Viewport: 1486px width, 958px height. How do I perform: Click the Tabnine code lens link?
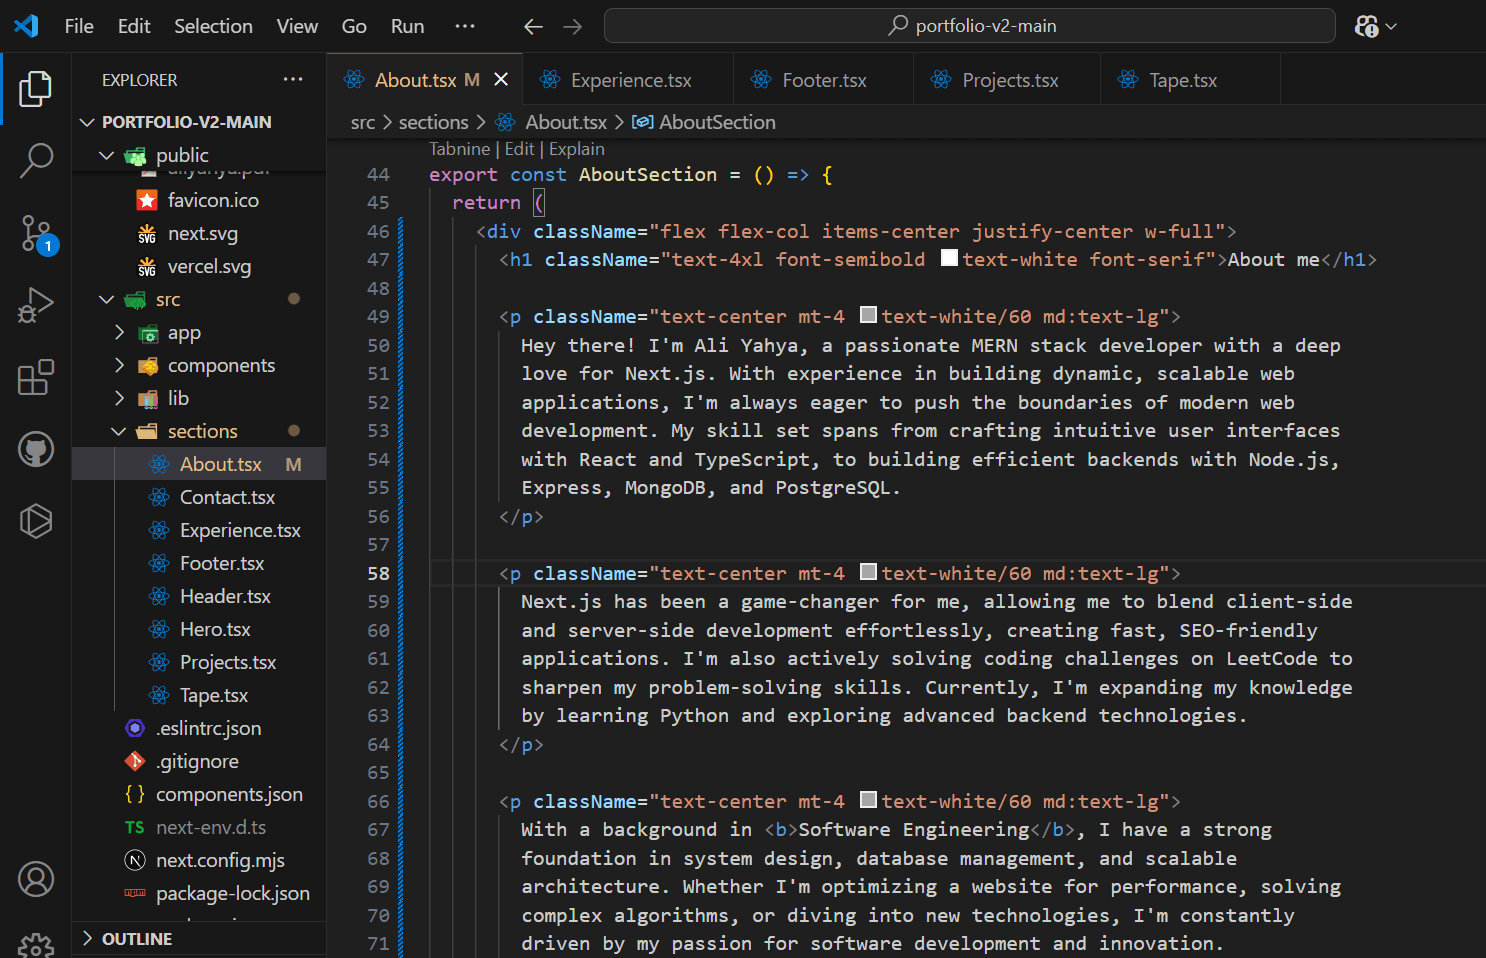459,149
